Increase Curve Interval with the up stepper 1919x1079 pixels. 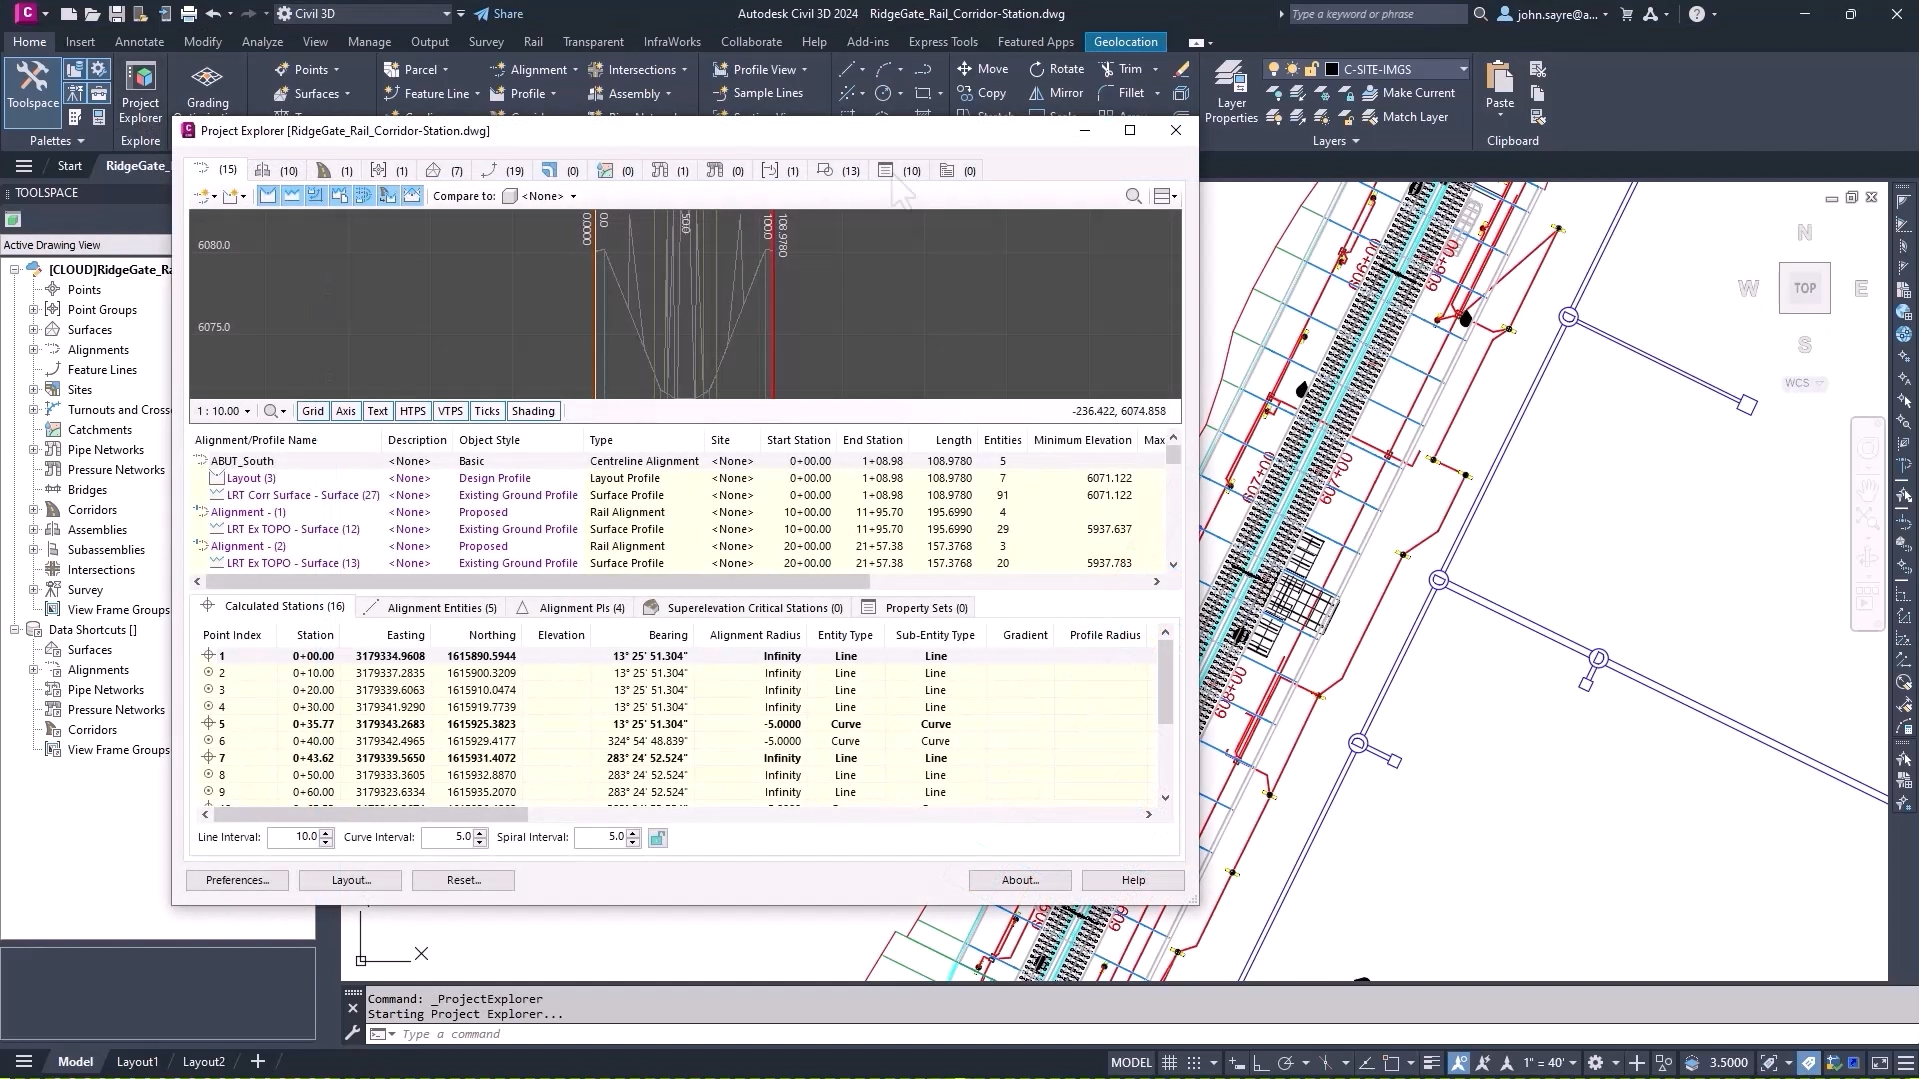481,833
